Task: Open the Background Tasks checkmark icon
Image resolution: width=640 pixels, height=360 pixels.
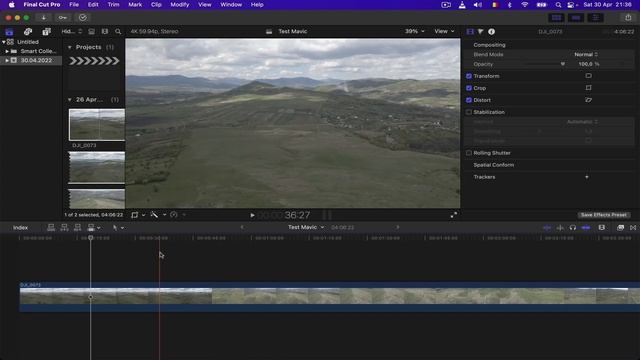Action: coord(82,18)
